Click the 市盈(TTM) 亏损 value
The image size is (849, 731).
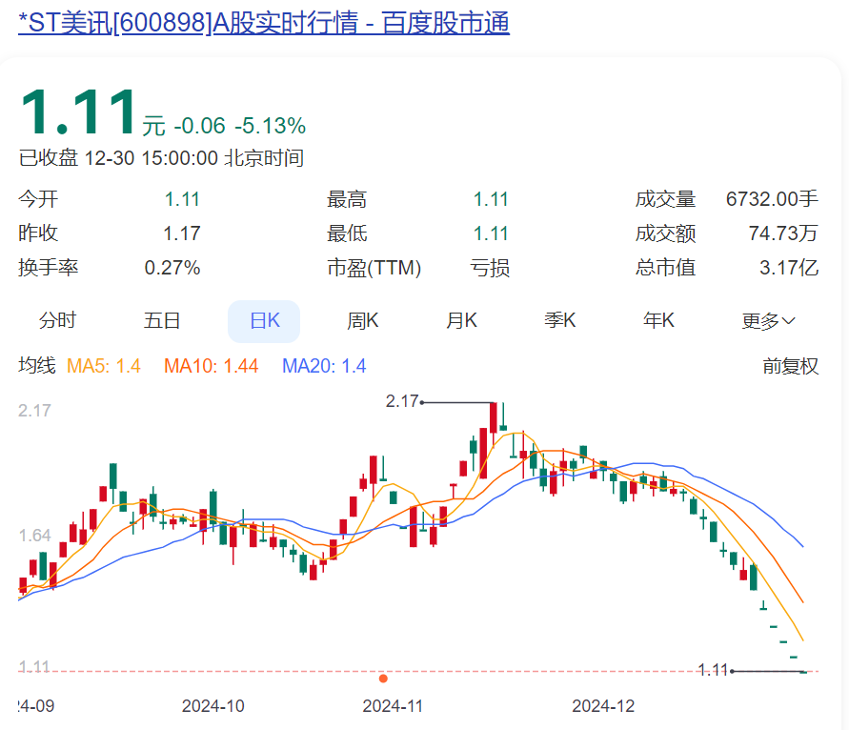point(489,267)
